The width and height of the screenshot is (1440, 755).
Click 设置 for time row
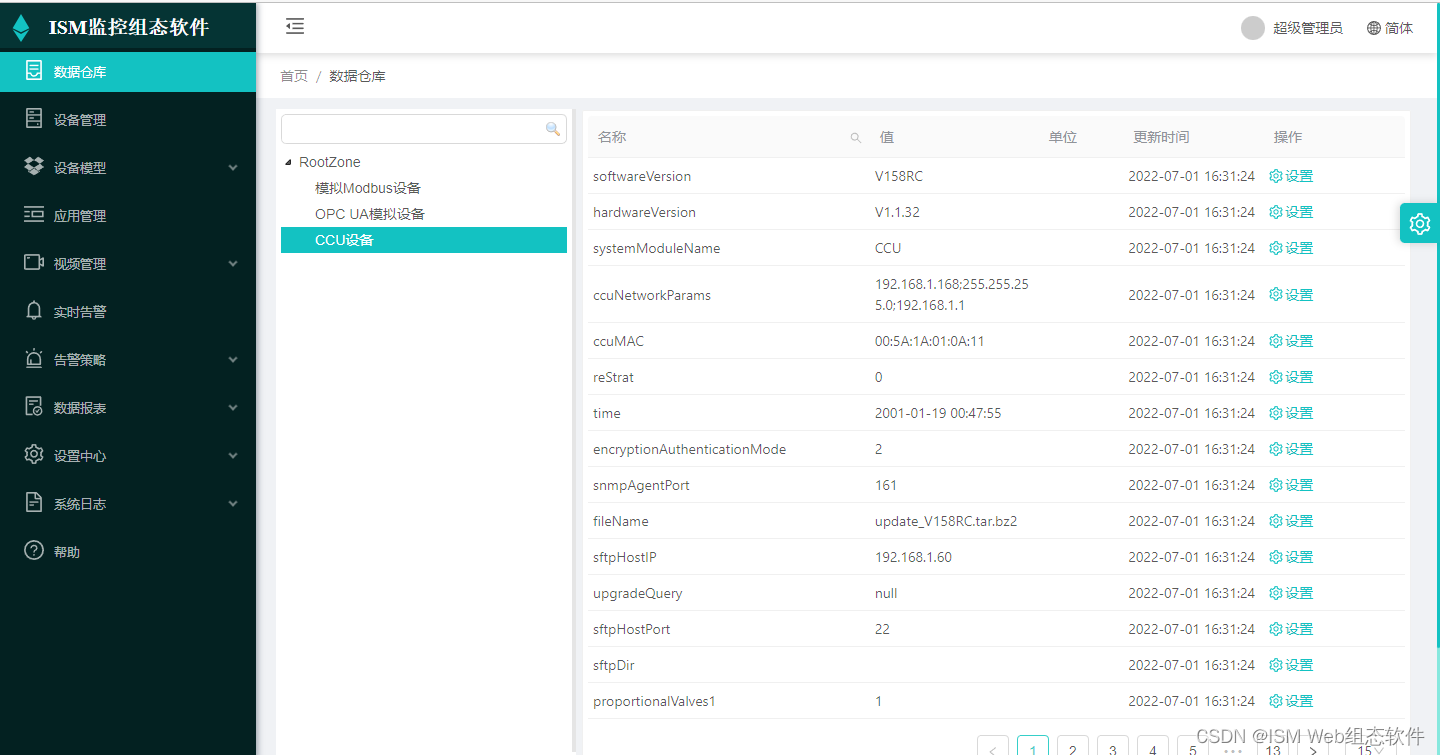[1291, 413]
